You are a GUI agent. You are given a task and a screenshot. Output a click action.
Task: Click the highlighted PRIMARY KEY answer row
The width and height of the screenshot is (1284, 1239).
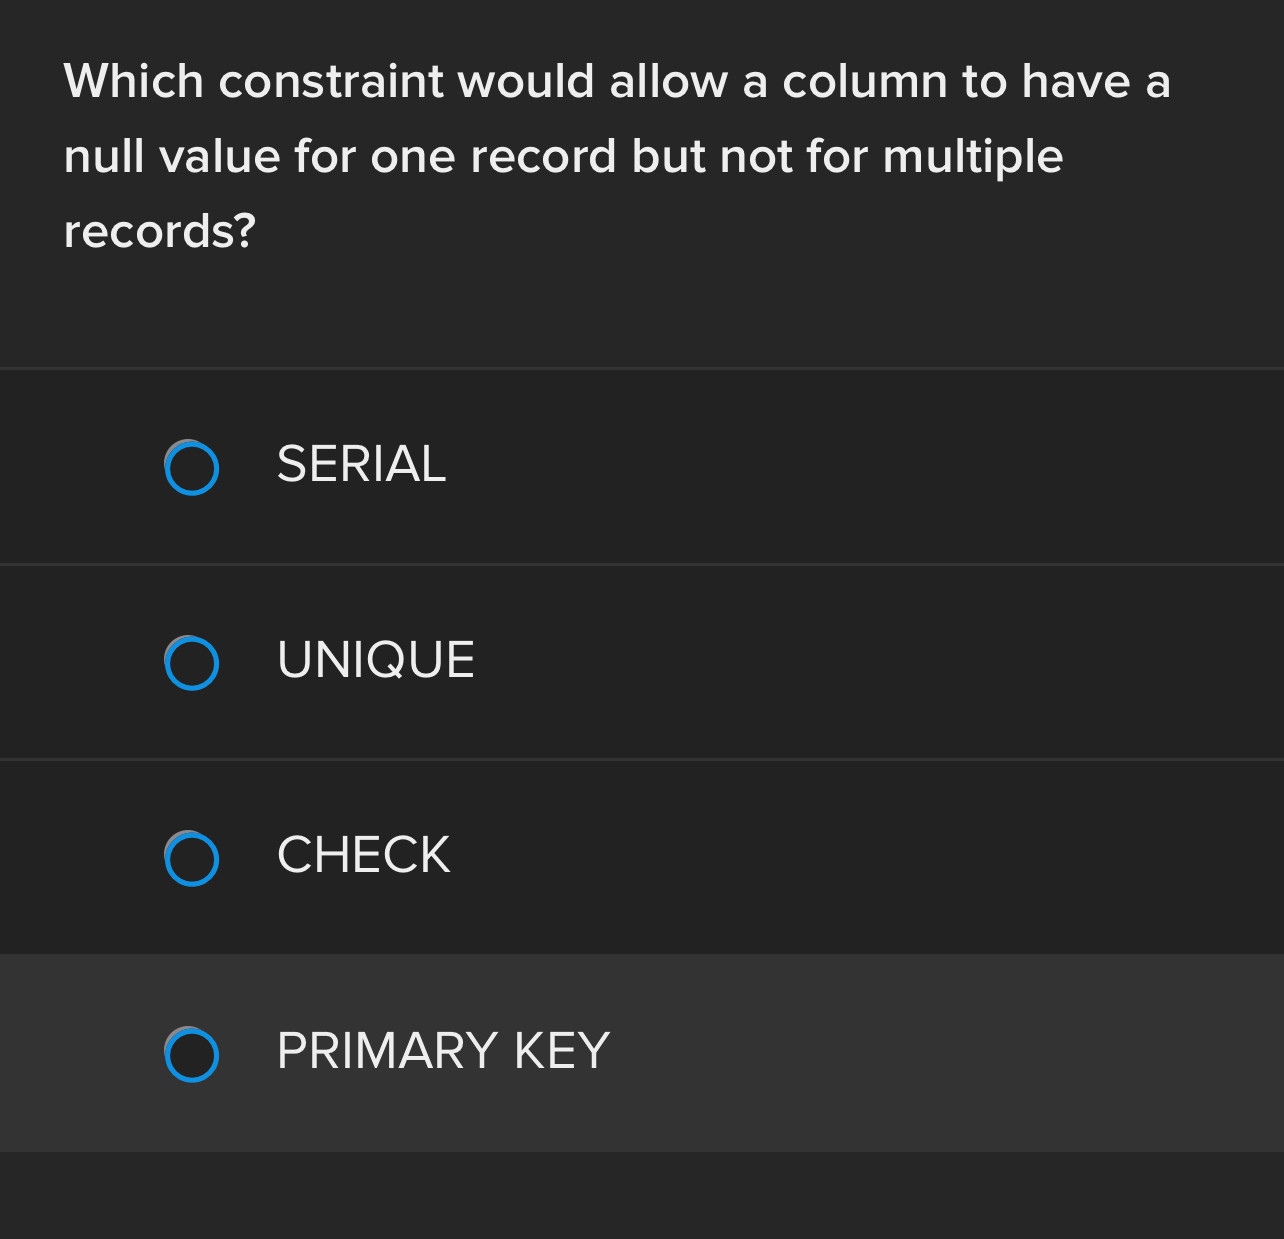(642, 1053)
